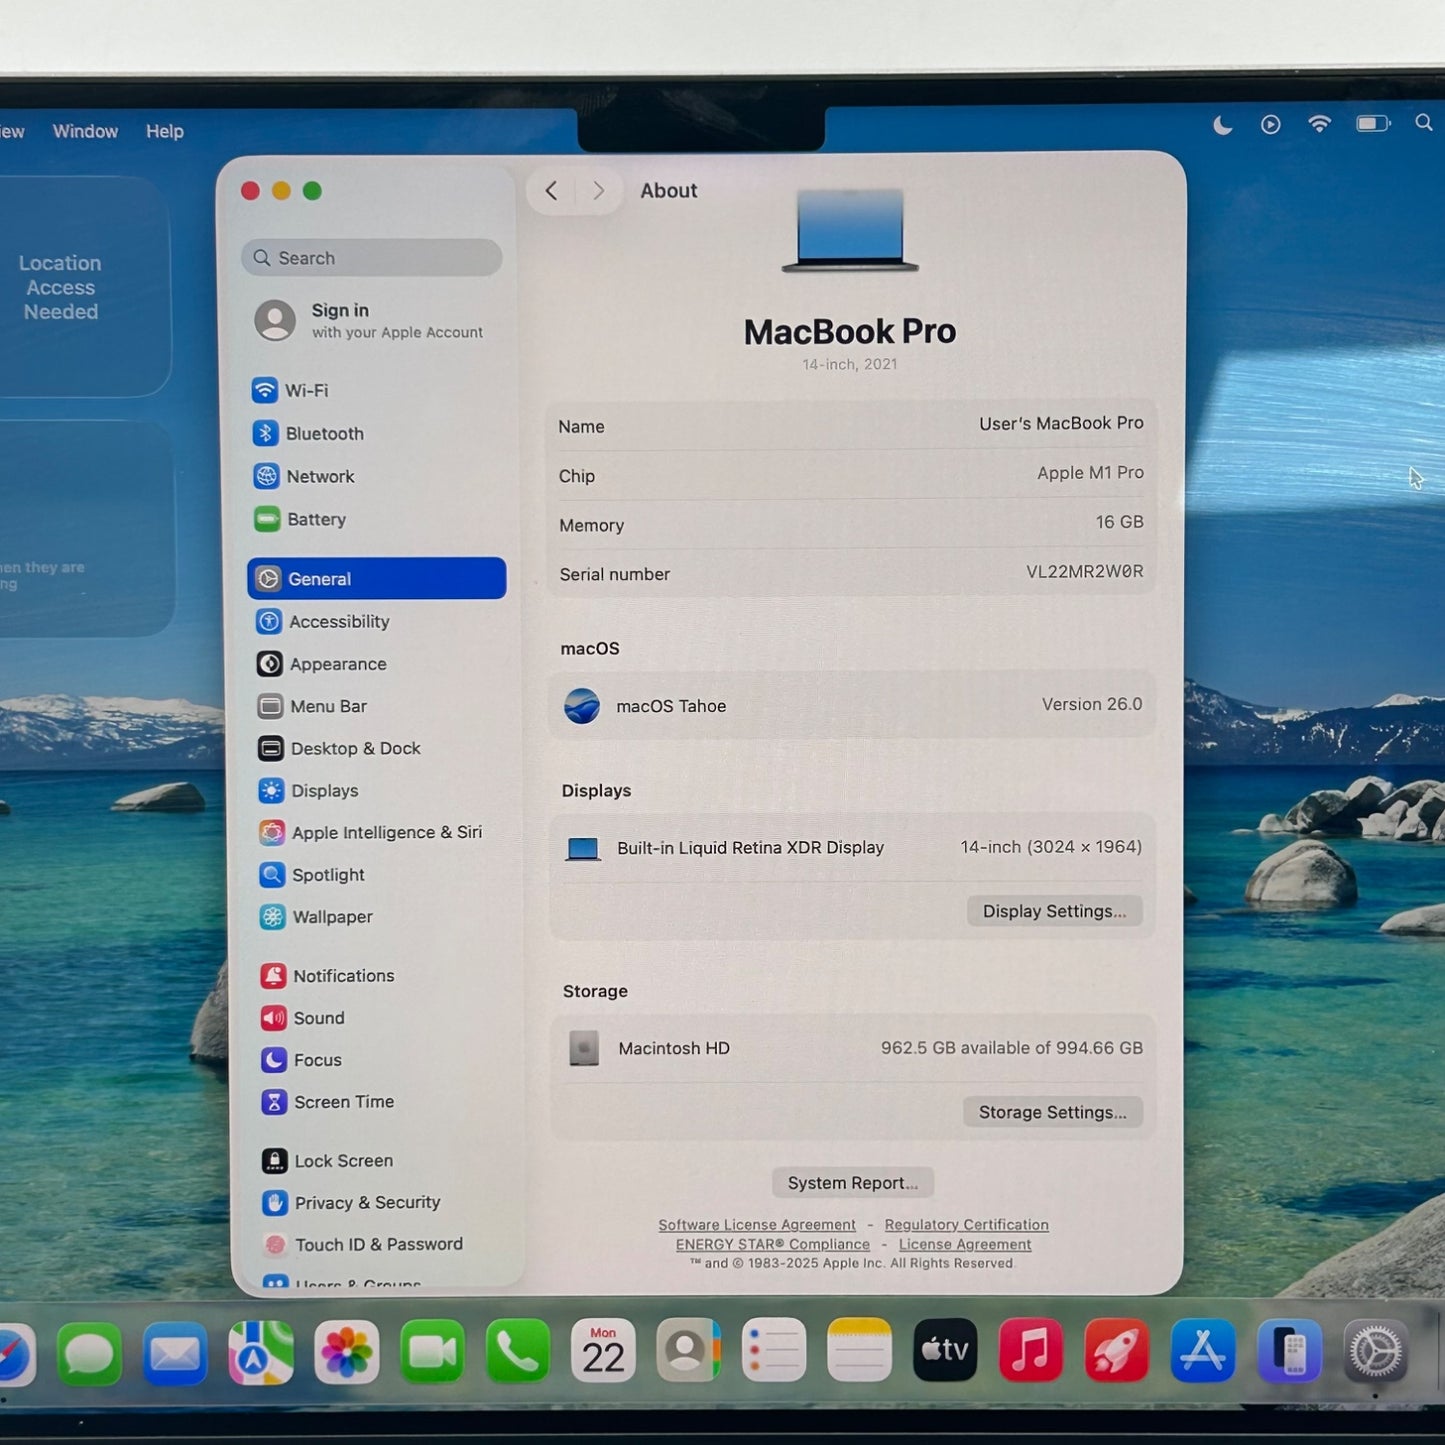This screenshot has width=1445, height=1445.
Task: Click the Search field in sidebar
Action: [372, 258]
